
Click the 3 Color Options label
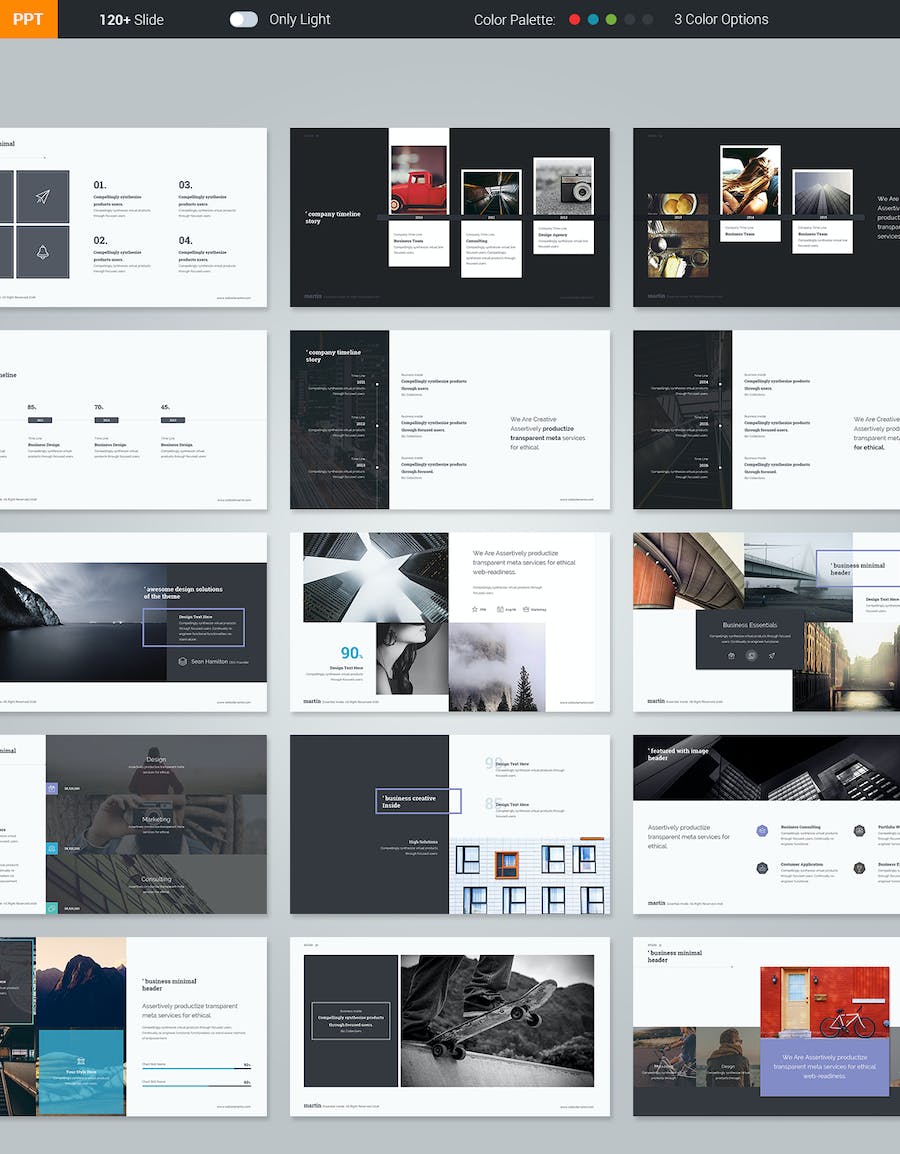point(721,19)
